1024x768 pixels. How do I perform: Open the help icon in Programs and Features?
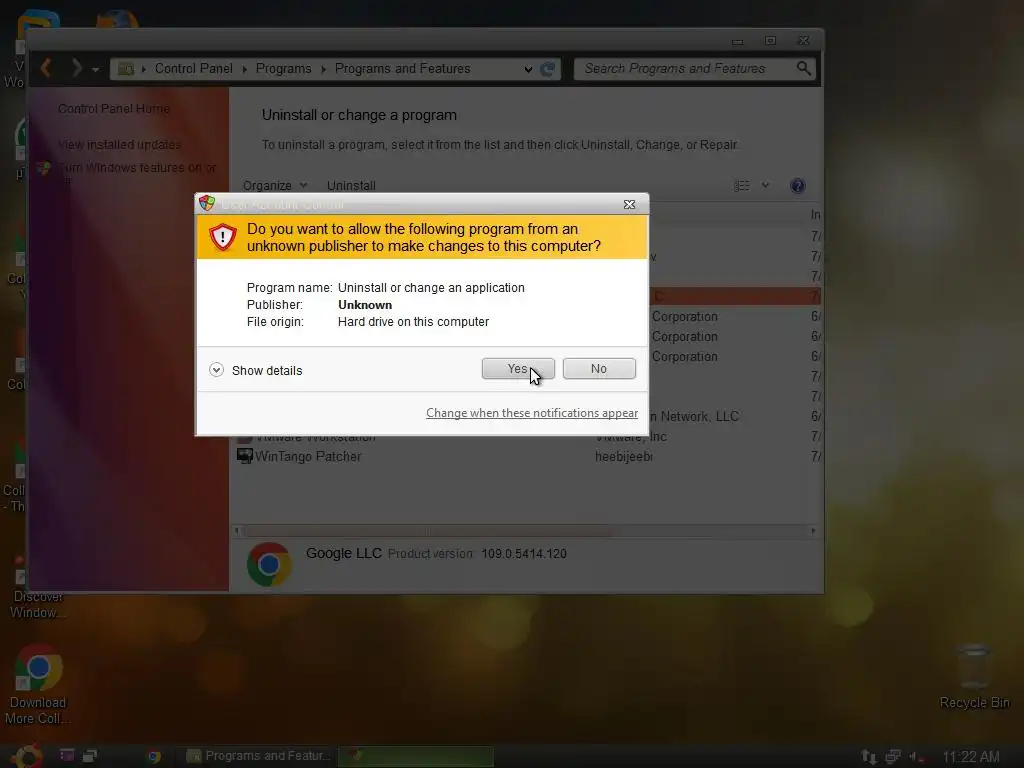pyautogui.click(x=797, y=186)
